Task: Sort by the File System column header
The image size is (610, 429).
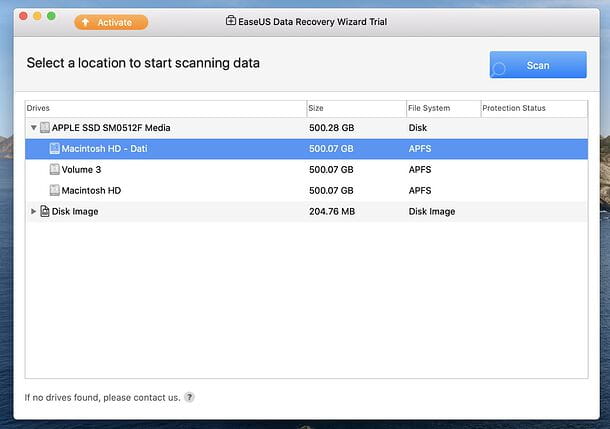Action: tap(443, 109)
